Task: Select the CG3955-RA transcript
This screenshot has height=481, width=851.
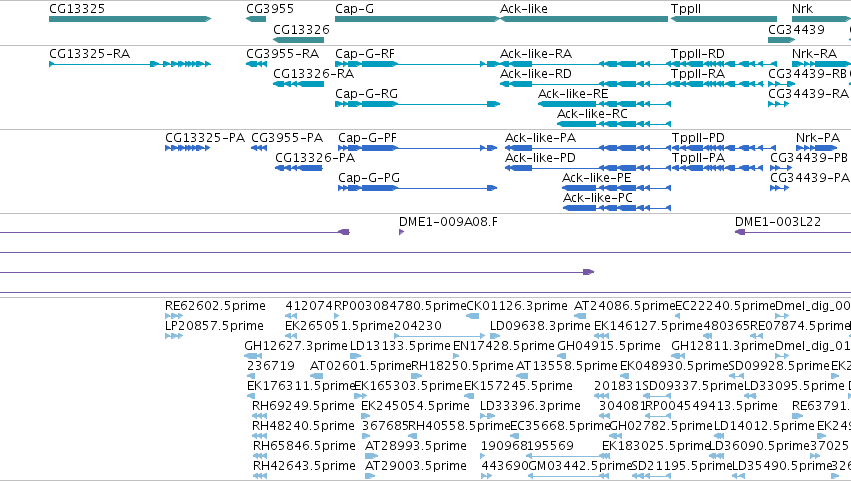Action: pyautogui.click(x=256, y=64)
